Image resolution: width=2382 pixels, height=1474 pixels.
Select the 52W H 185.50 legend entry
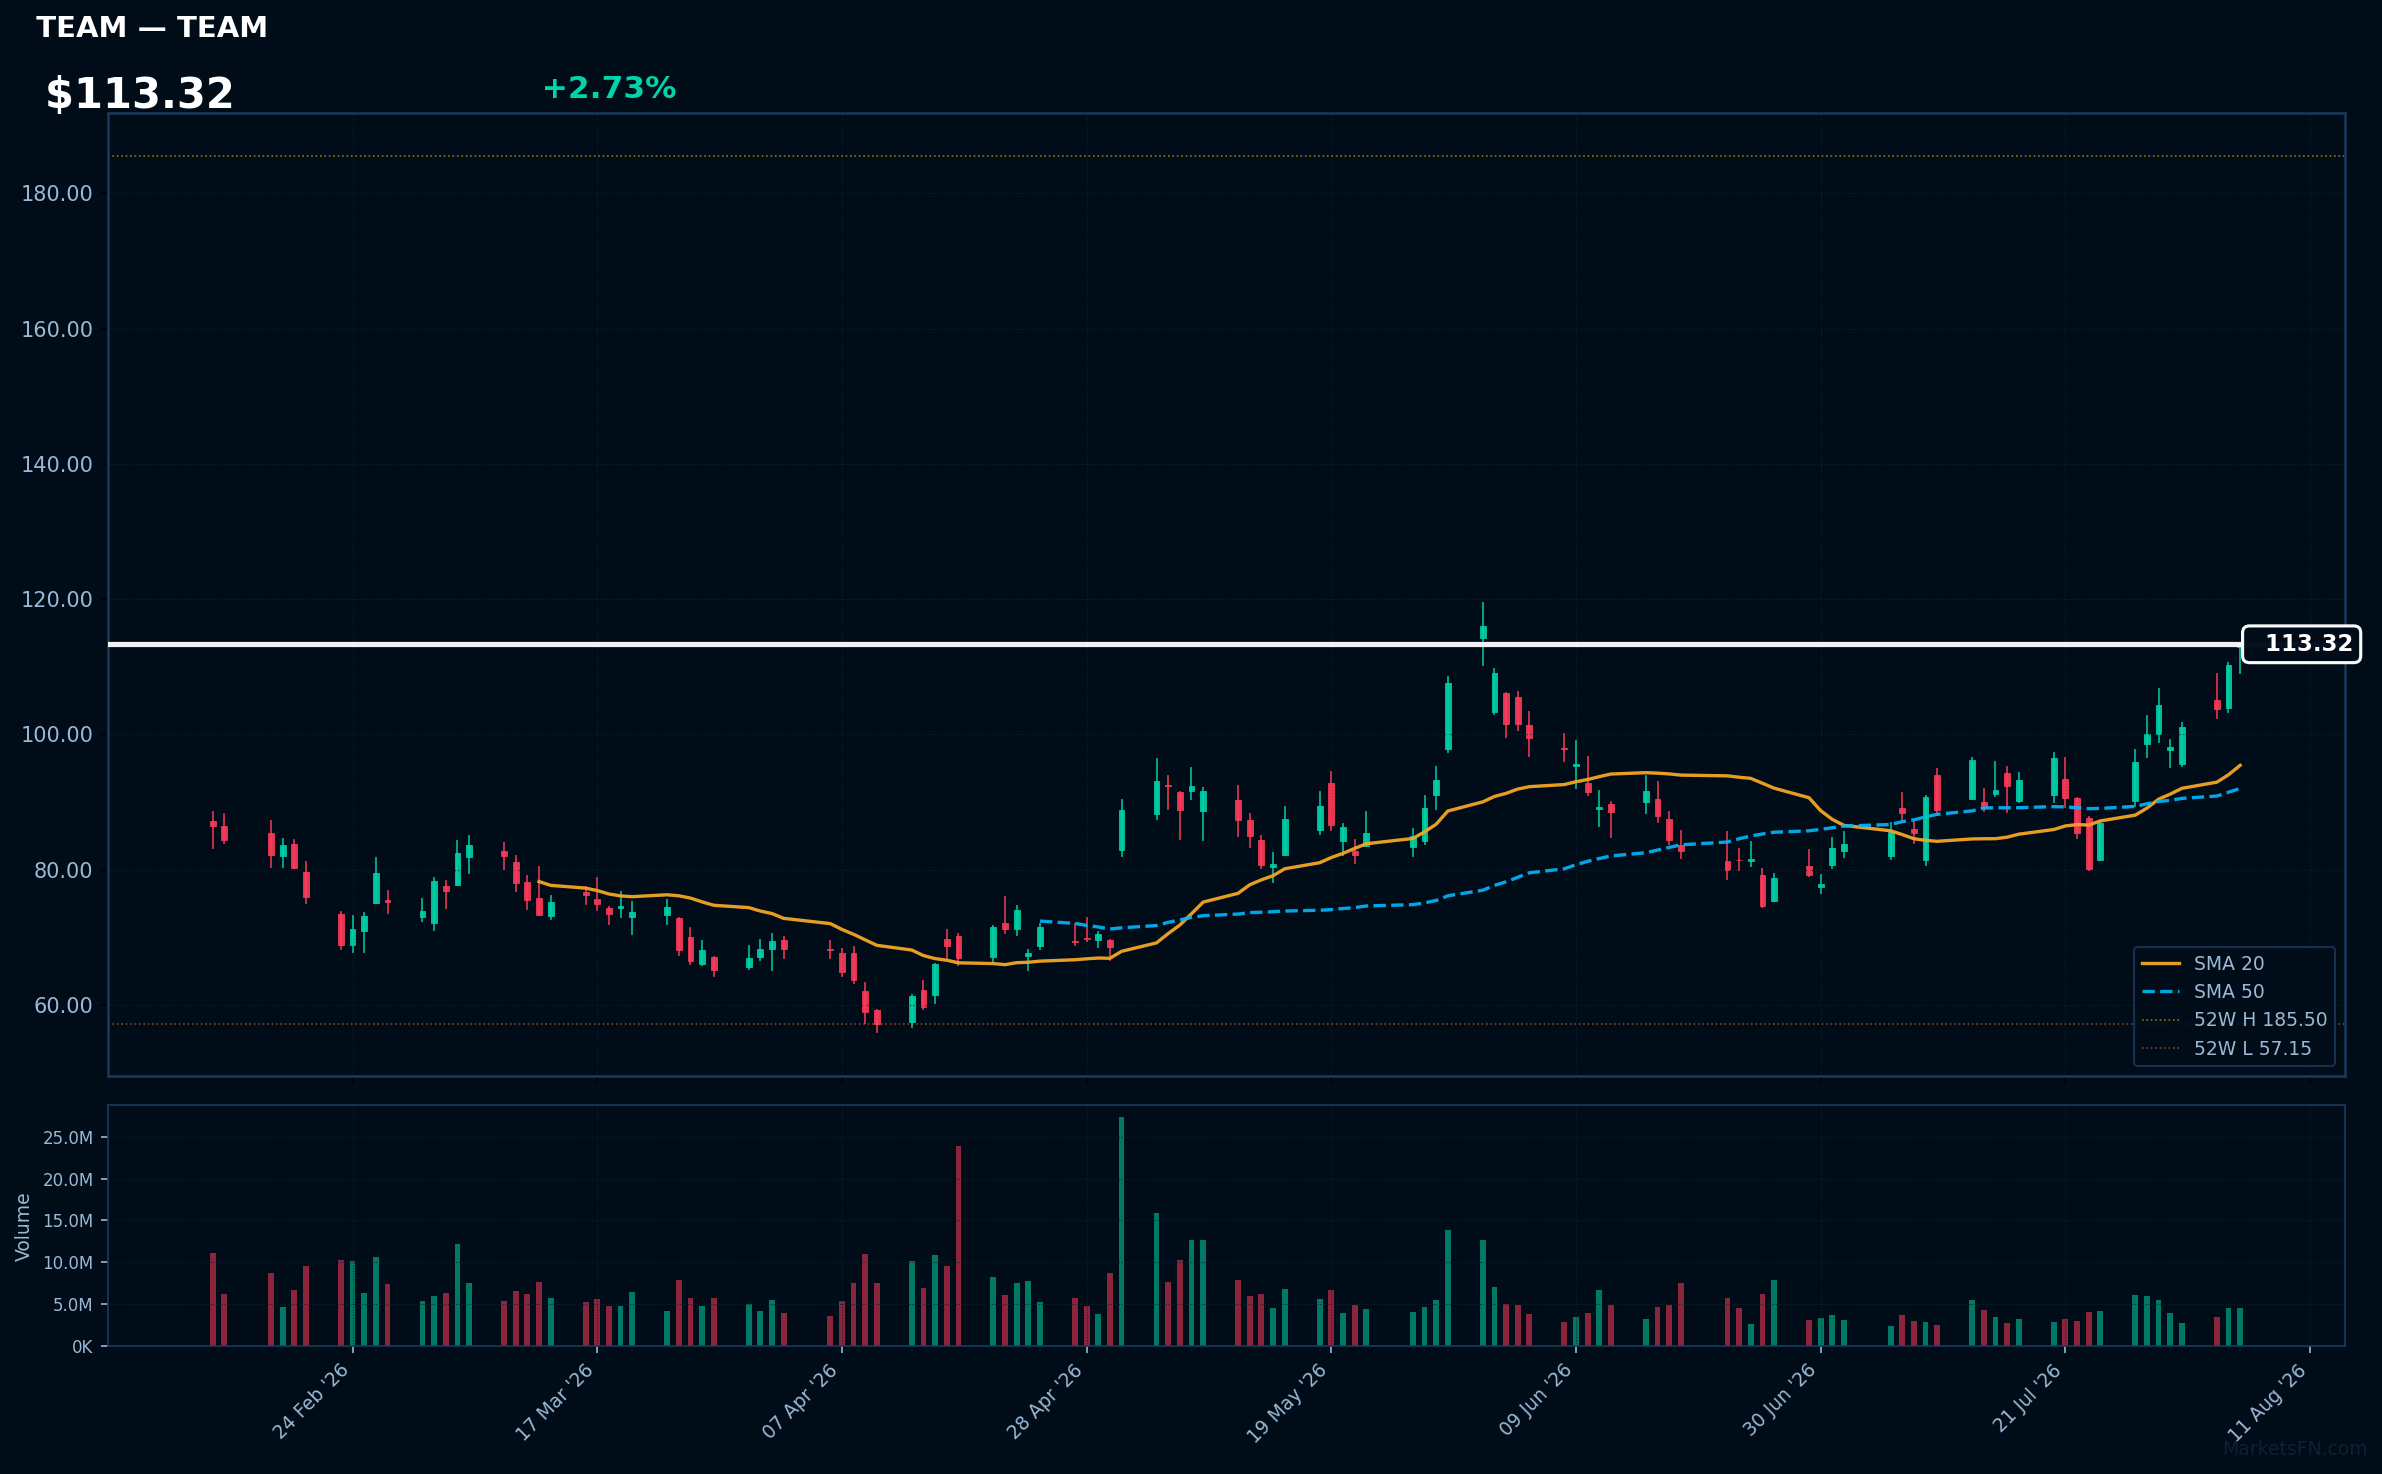2234,1020
